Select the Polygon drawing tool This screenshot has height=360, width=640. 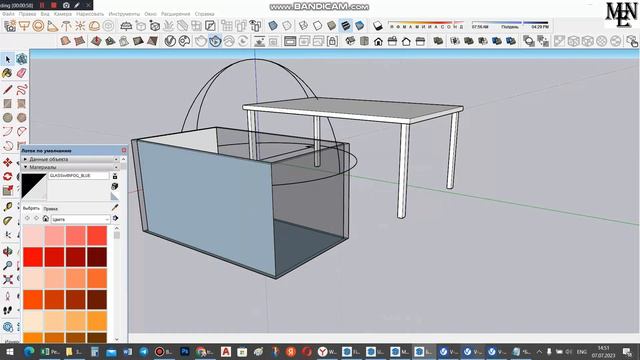coord(21,118)
